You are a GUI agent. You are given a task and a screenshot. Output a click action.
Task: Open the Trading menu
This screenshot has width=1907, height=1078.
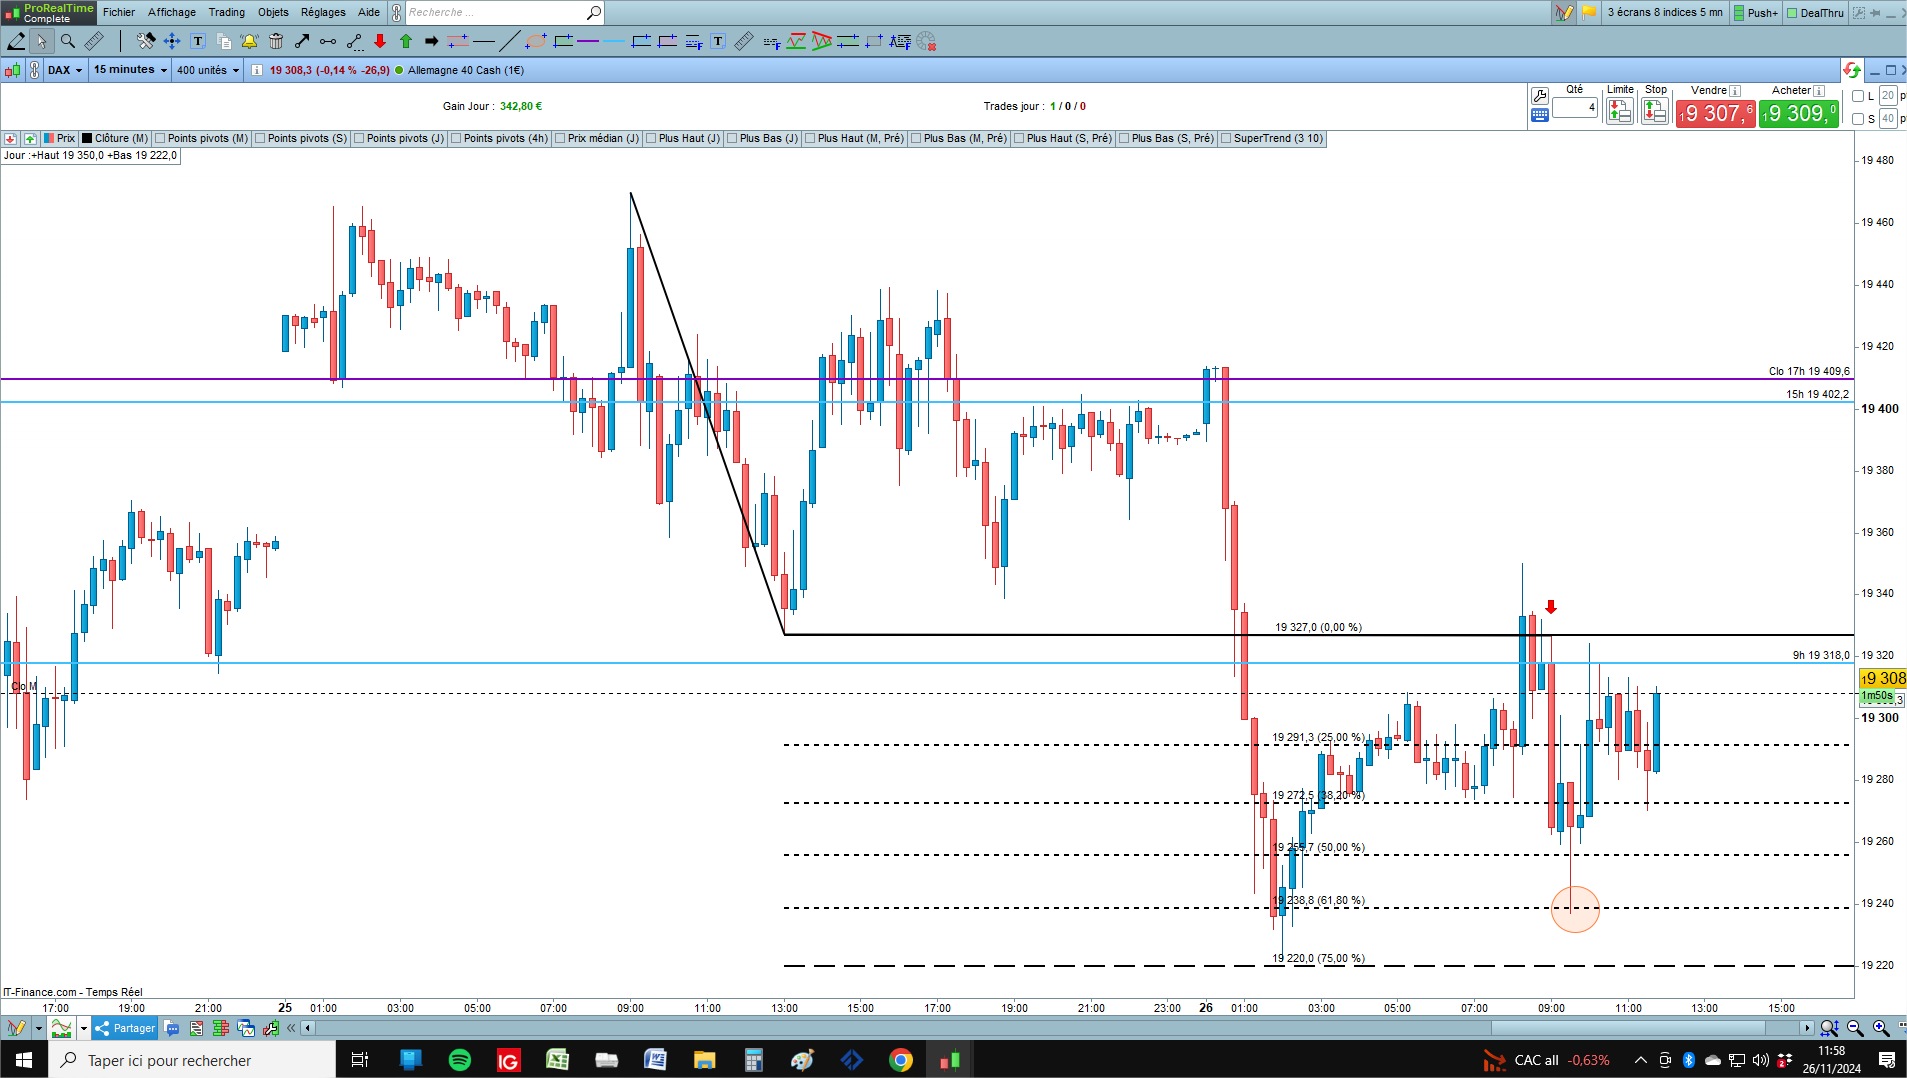coord(226,12)
